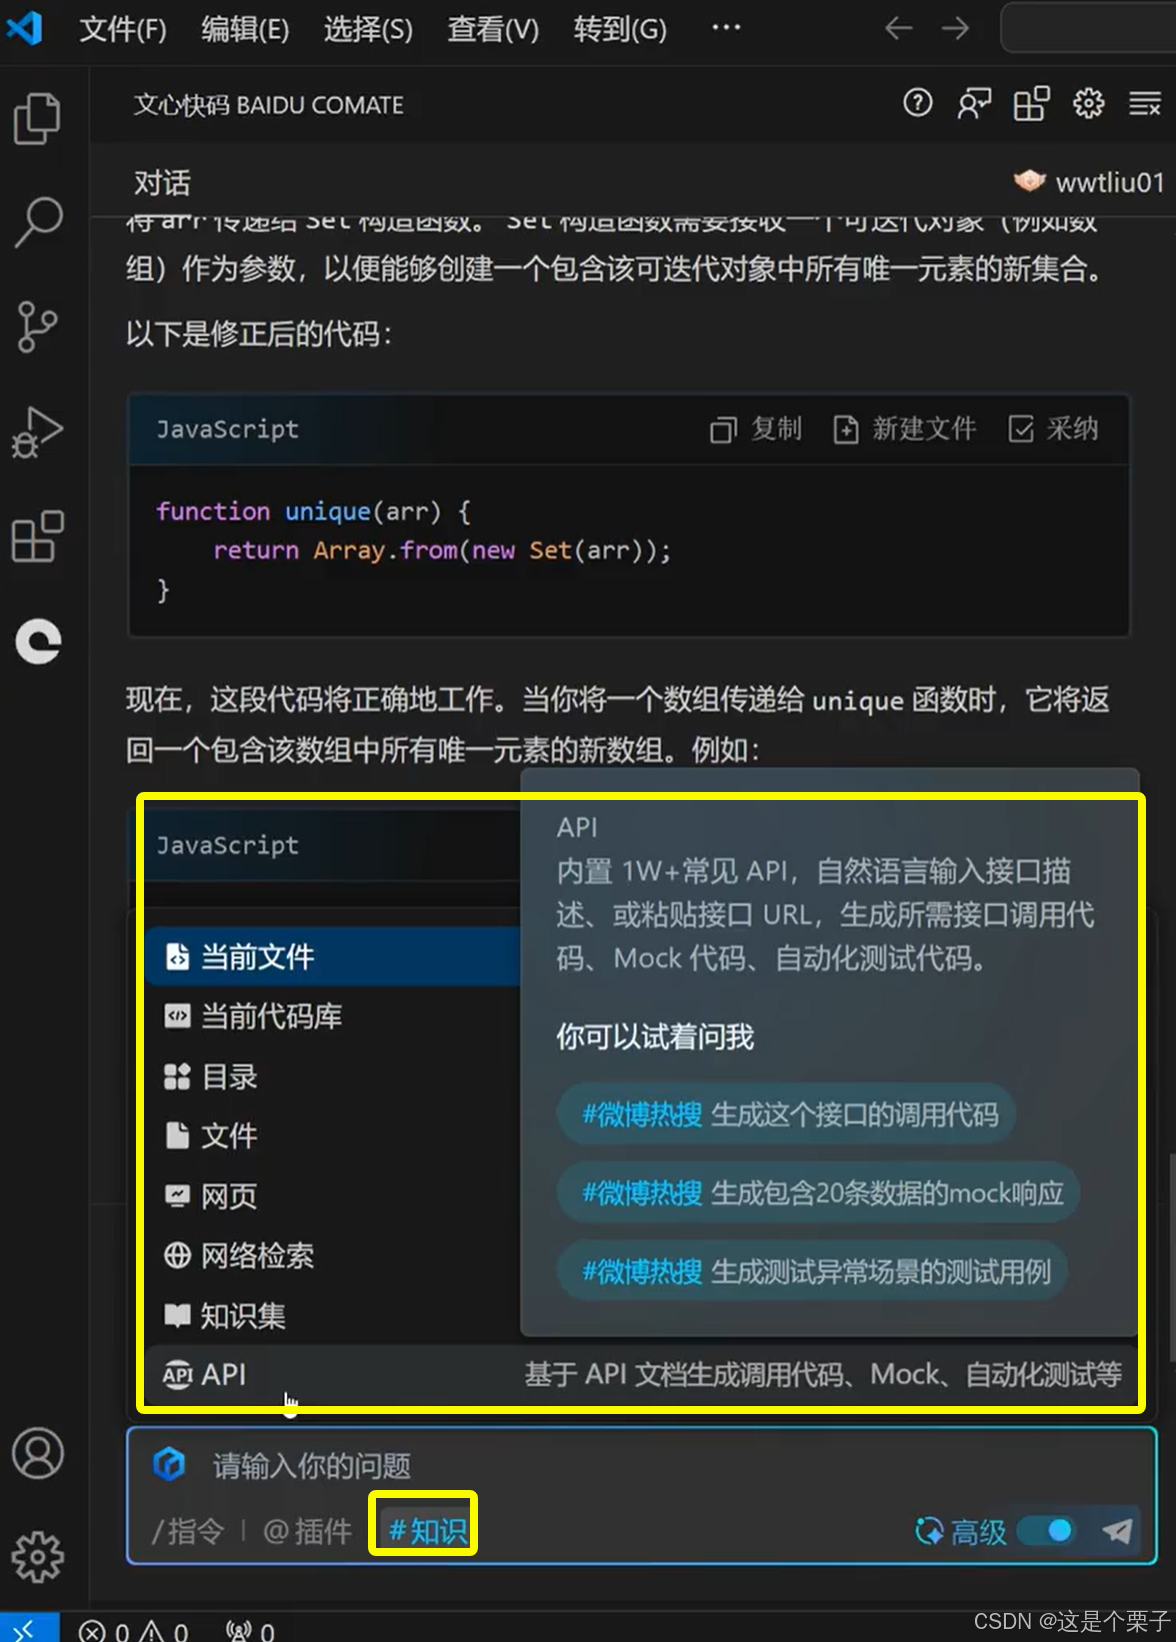Select 当前代码库 in knowledge list
Screen dimensions: 1176x1642
point(333,1017)
